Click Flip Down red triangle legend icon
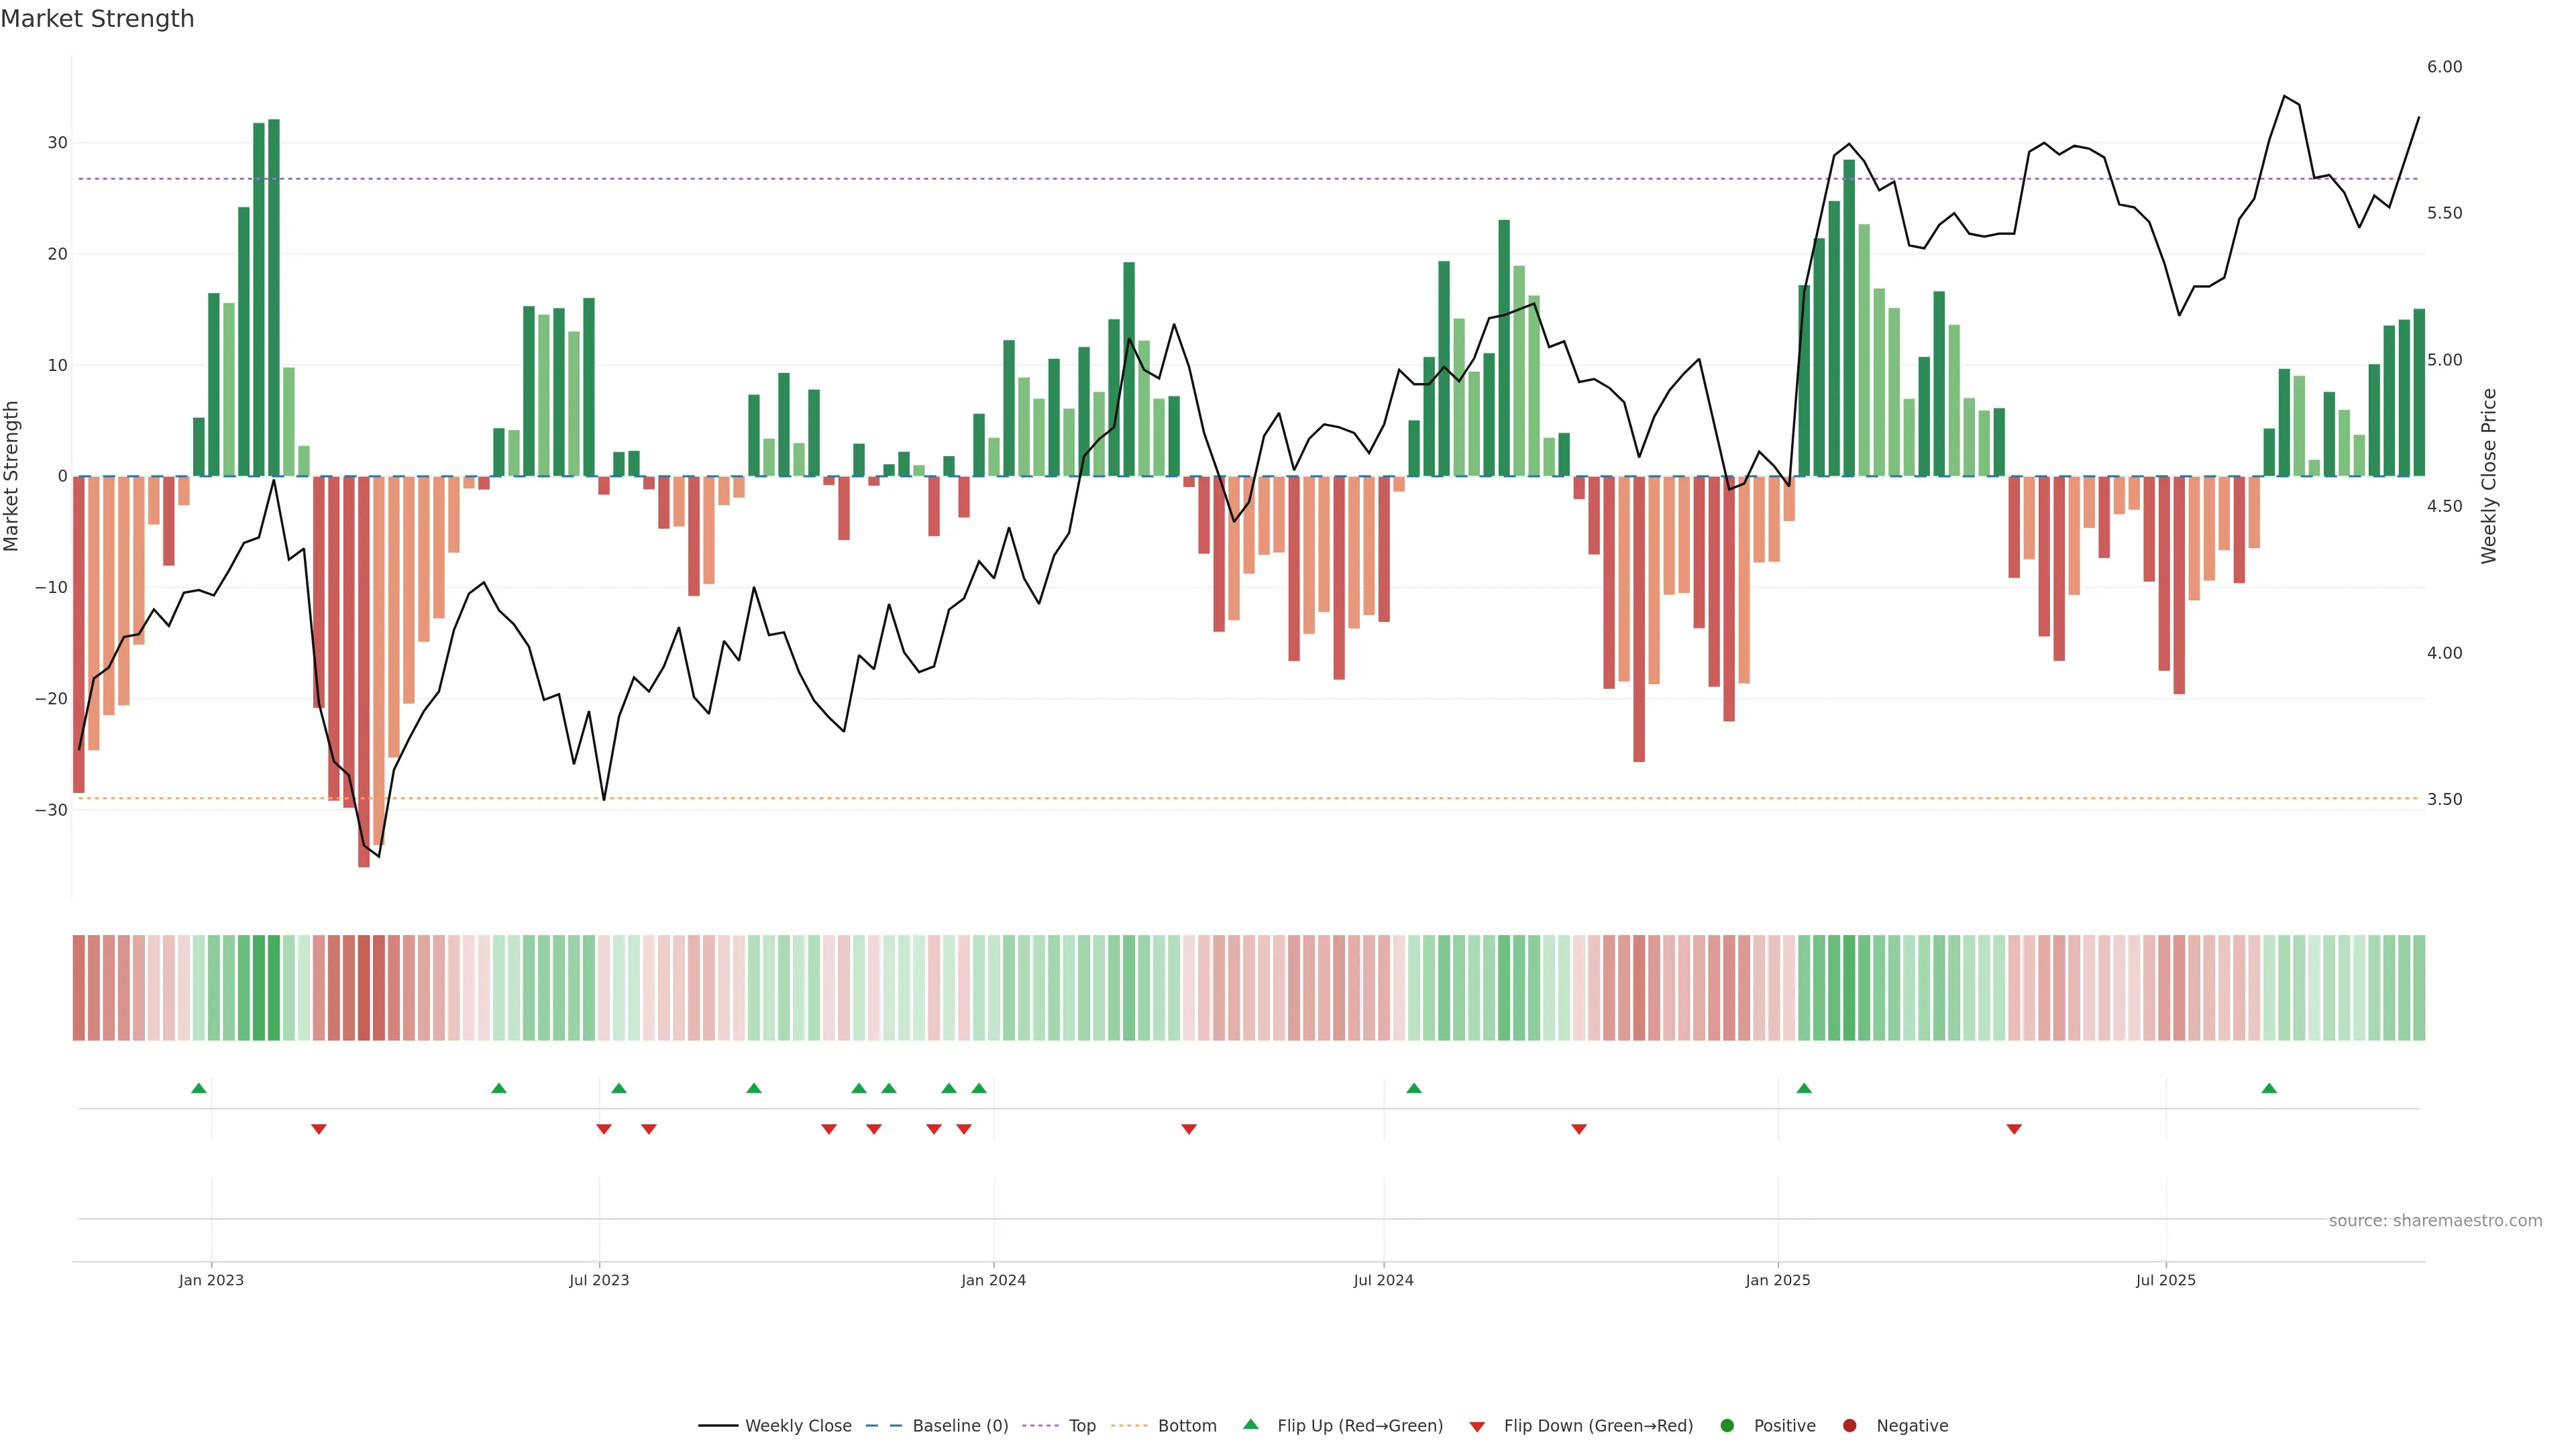2576x1449 pixels. pos(1477,1427)
